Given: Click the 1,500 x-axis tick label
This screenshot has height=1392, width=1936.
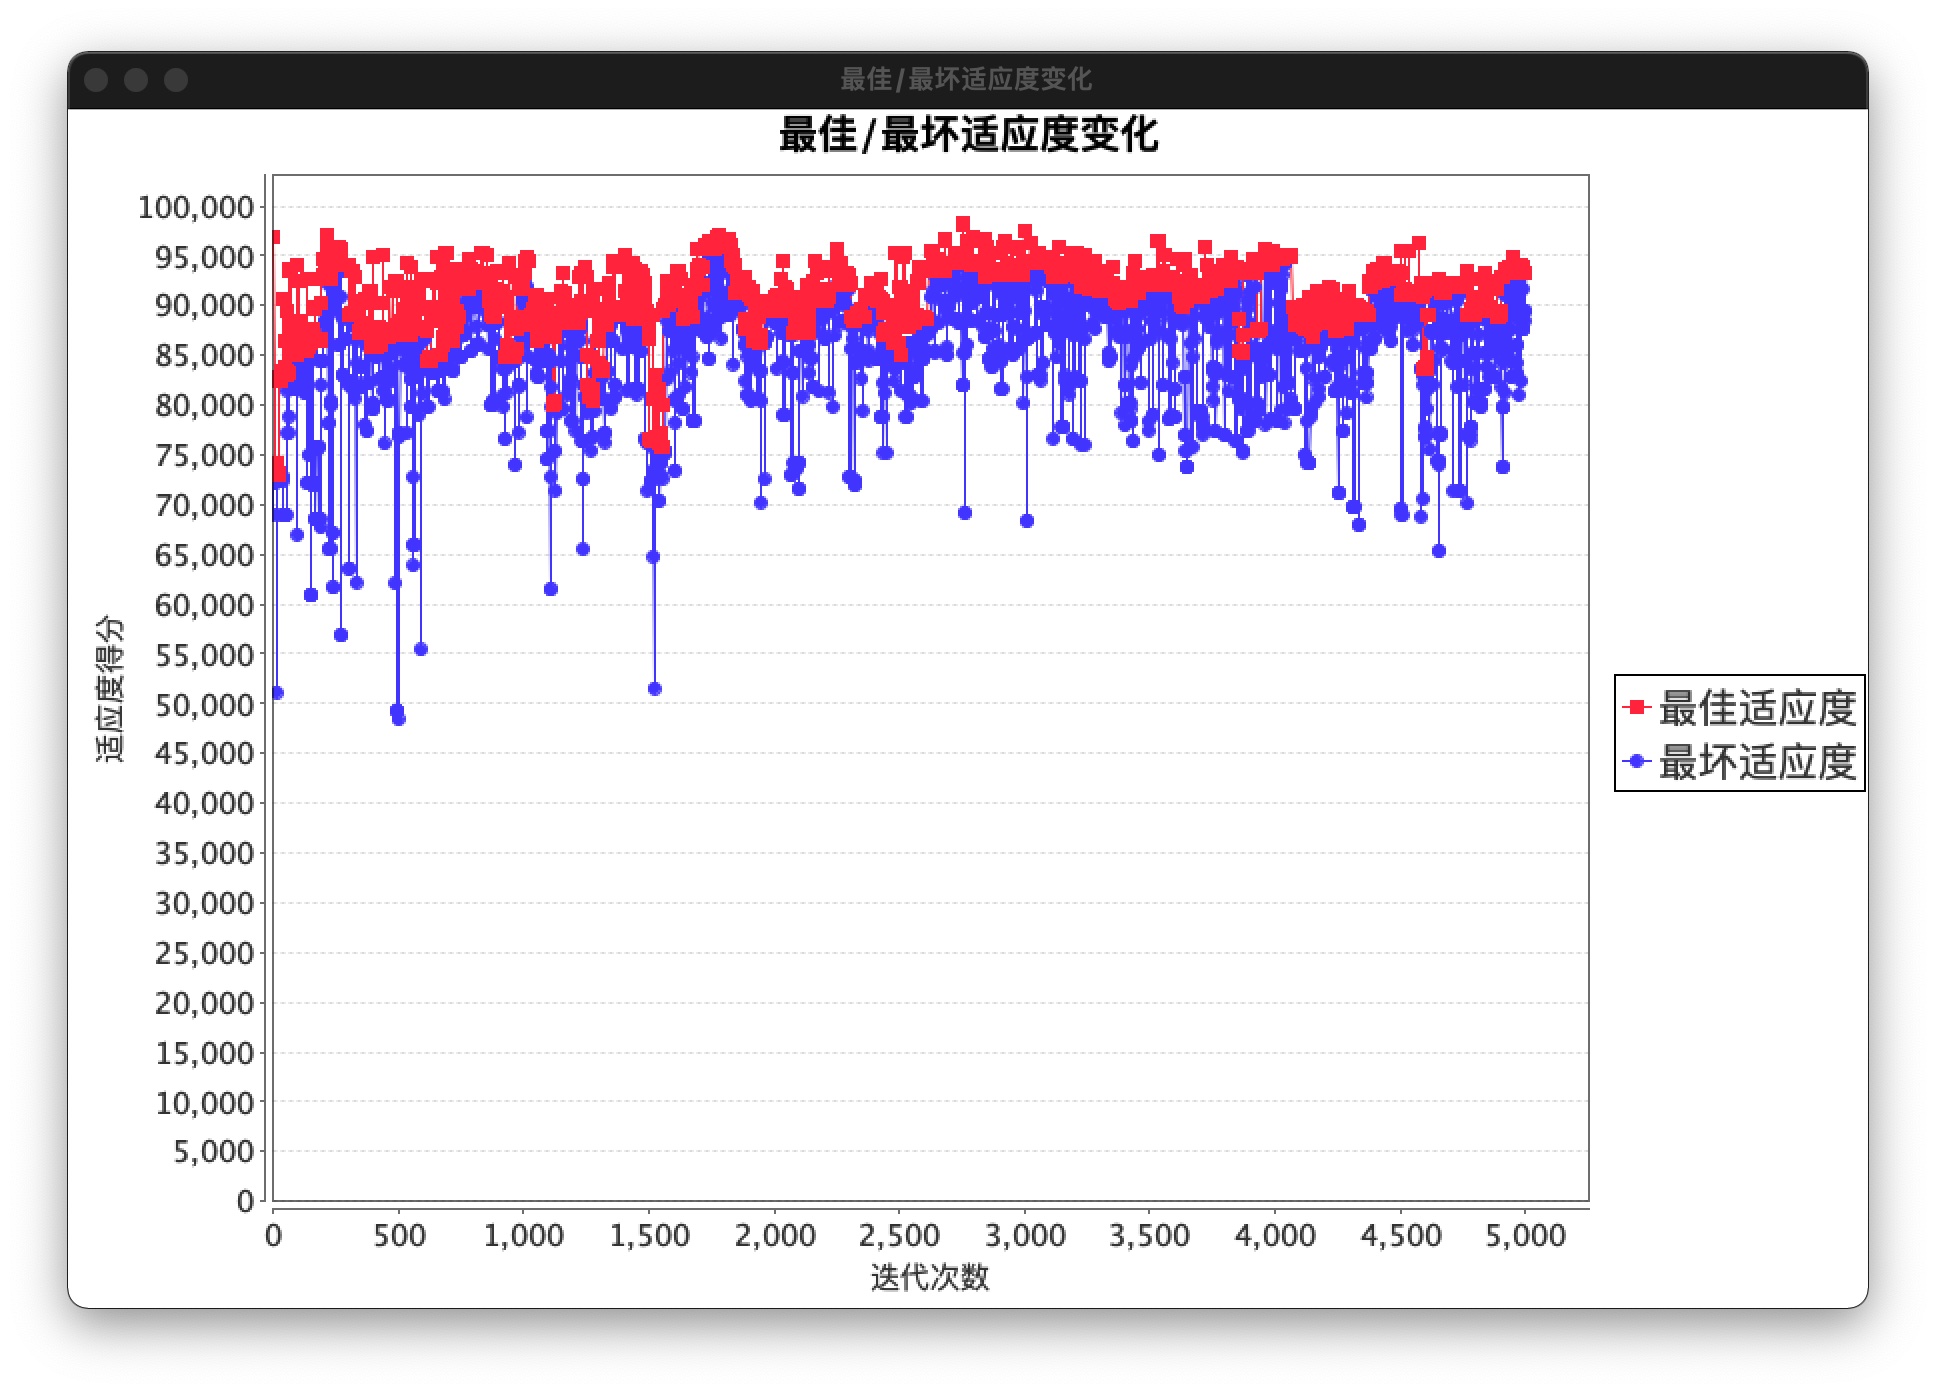Looking at the screenshot, I should [x=650, y=1235].
